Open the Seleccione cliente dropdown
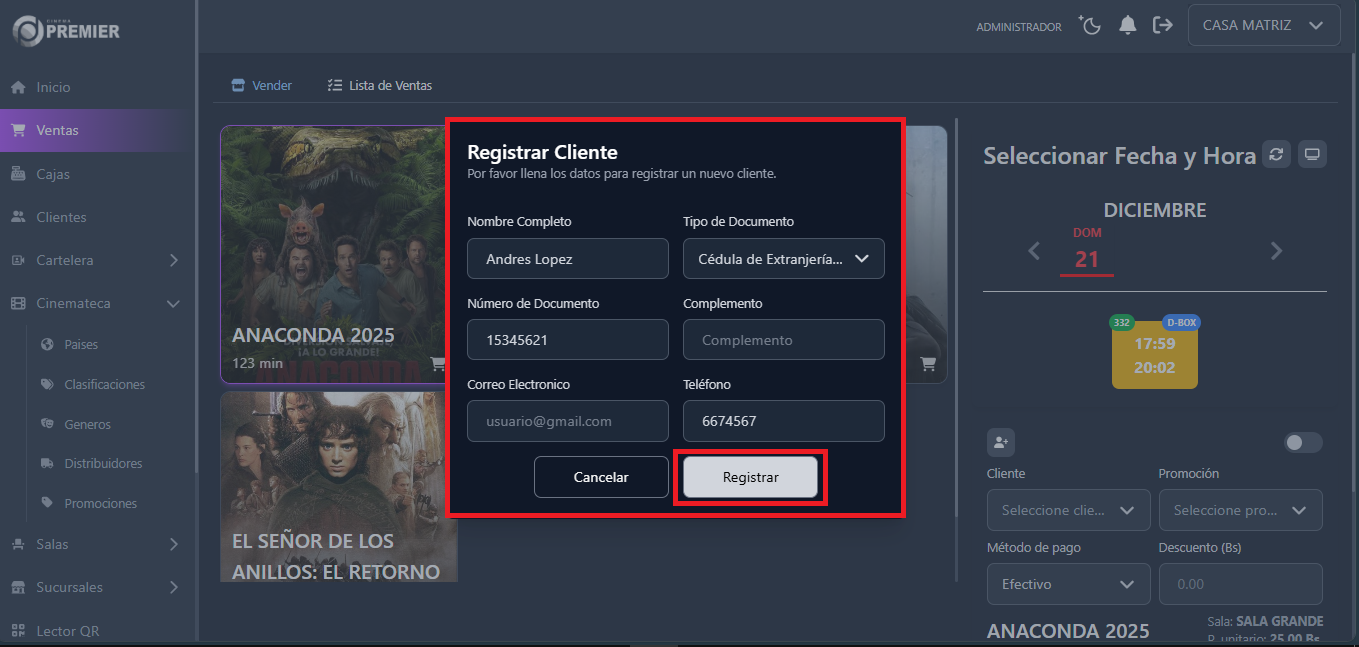This screenshot has height=647, width=1359. [x=1068, y=510]
